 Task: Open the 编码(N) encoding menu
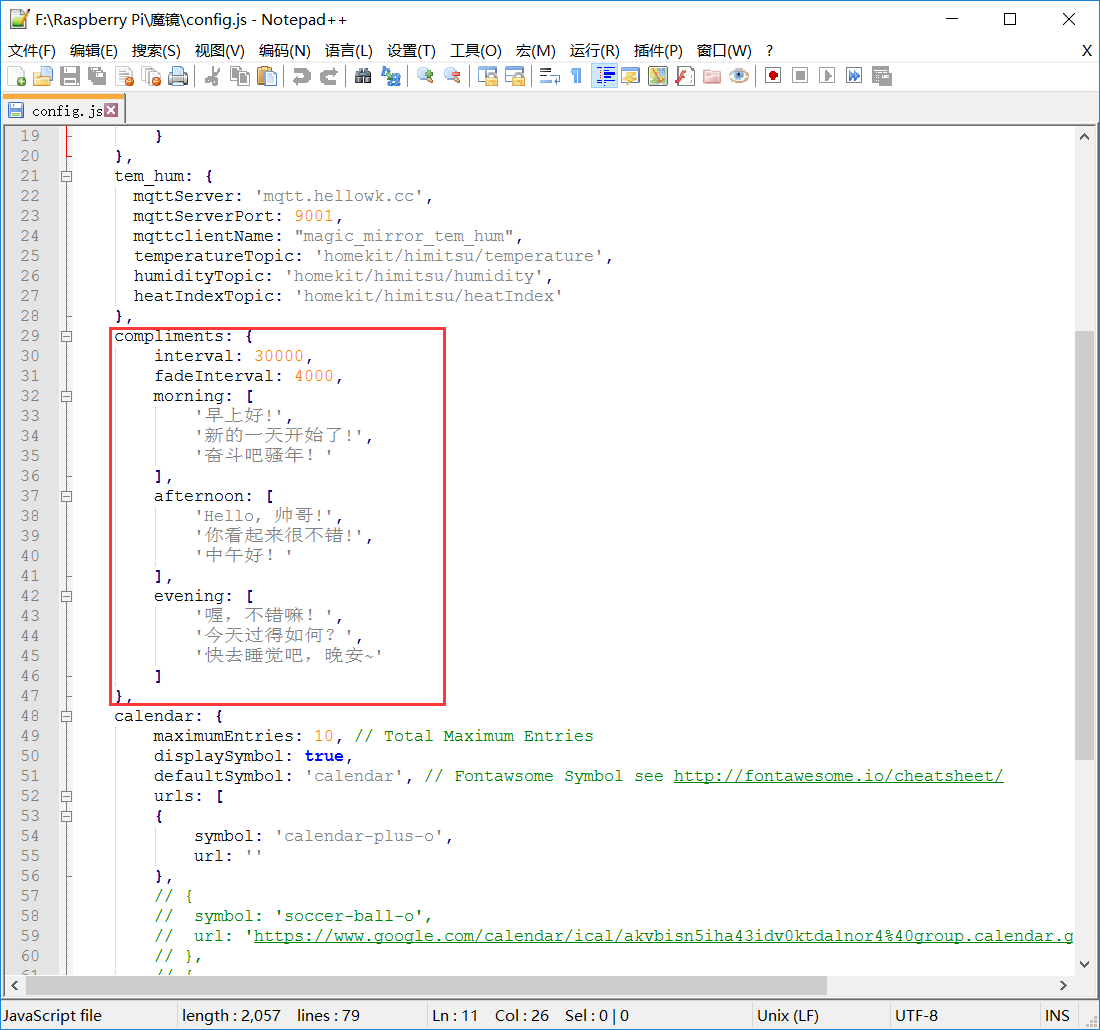284,50
